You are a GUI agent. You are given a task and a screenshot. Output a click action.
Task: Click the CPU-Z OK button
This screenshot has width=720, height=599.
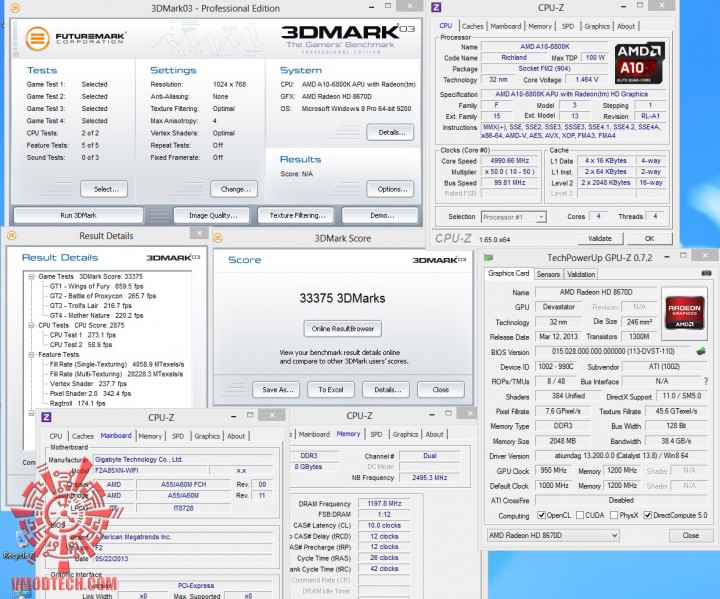(649, 238)
